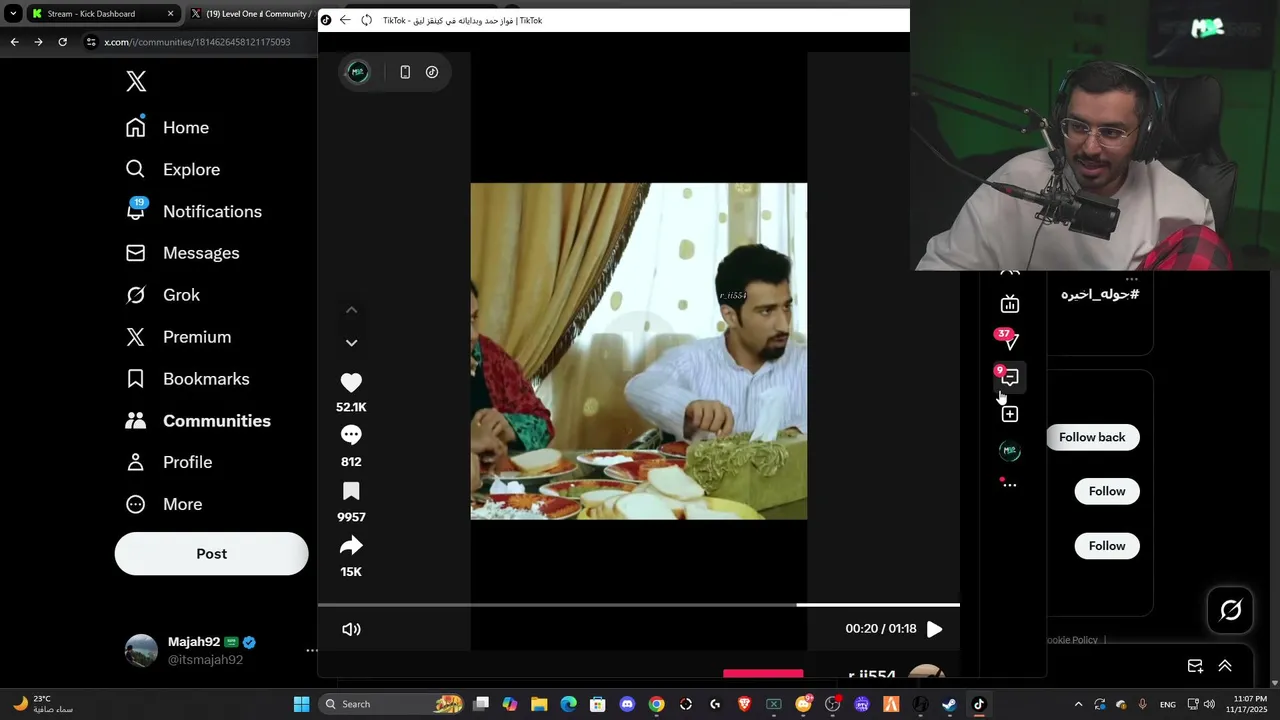This screenshot has width=1280, height=720.
Task: Click the white Post button
Action: pos(211,554)
